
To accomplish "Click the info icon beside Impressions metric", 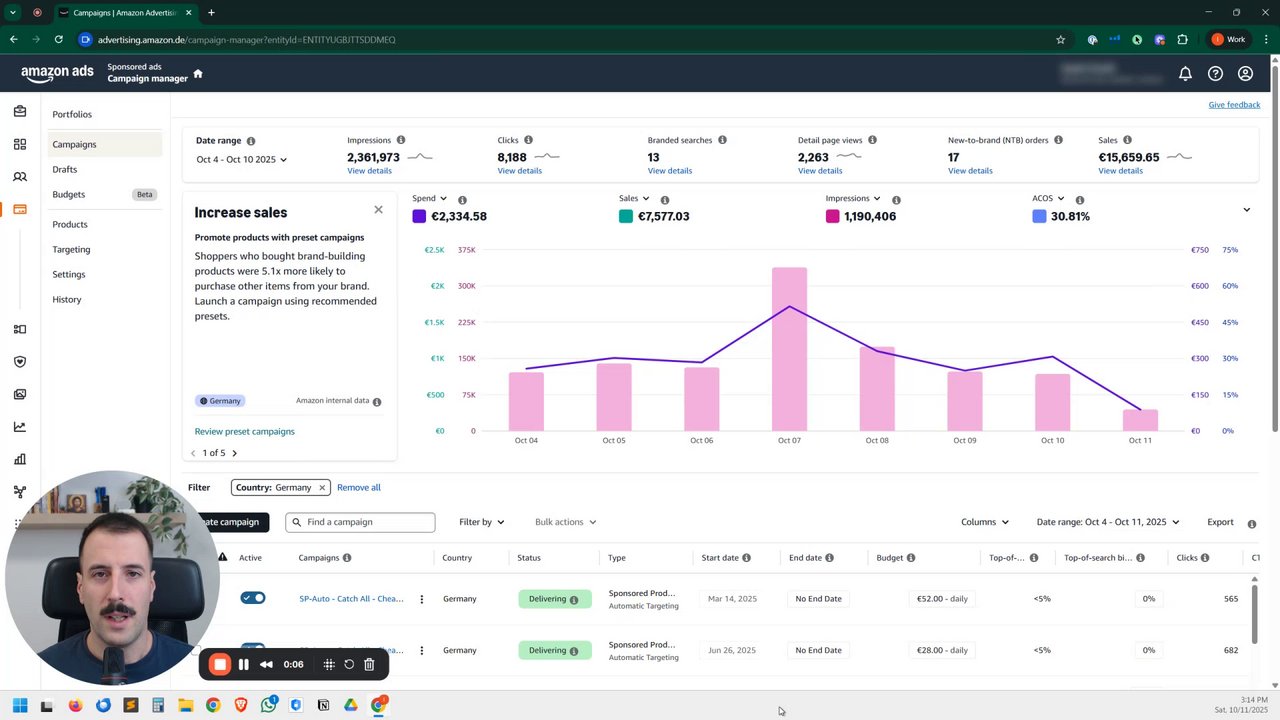I will 401,140.
